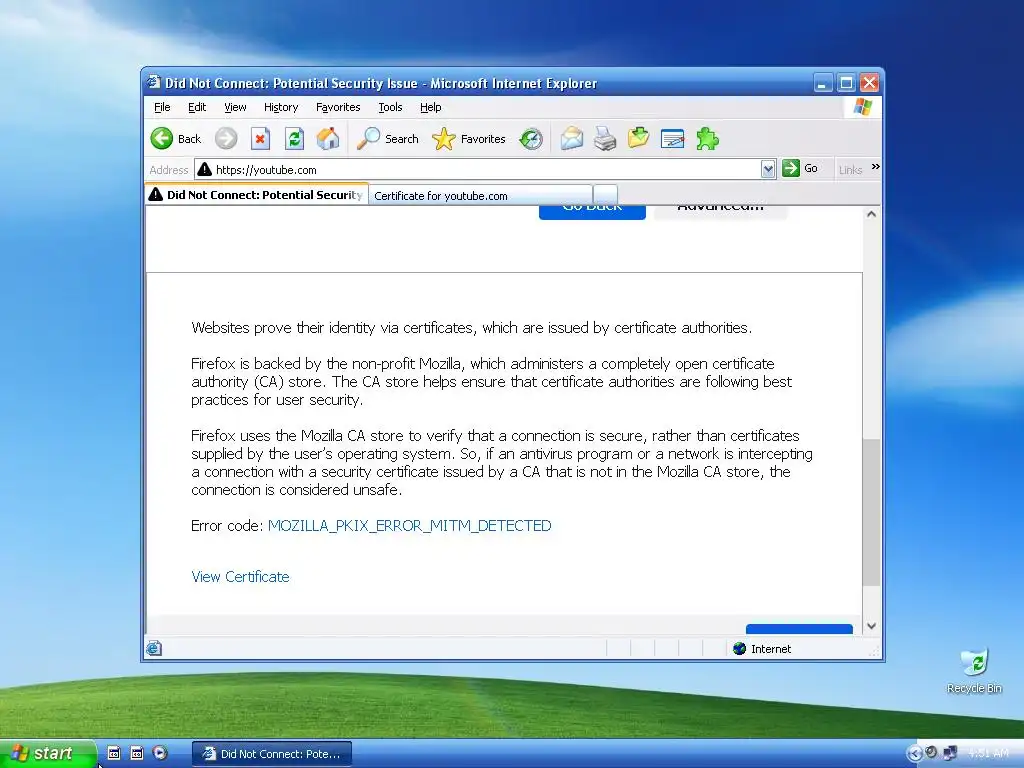Click the blank new tab button
The image size is (1024, 768).
coord(605,195)
